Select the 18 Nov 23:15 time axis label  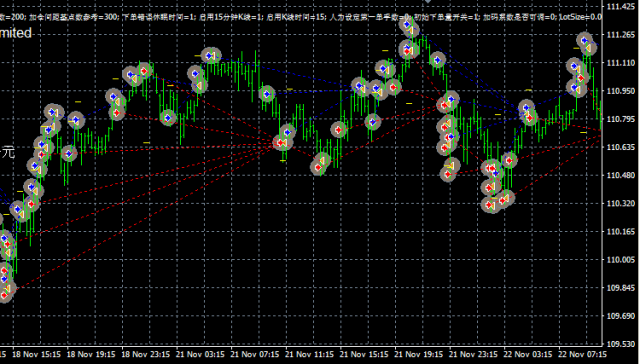(146, 354)
